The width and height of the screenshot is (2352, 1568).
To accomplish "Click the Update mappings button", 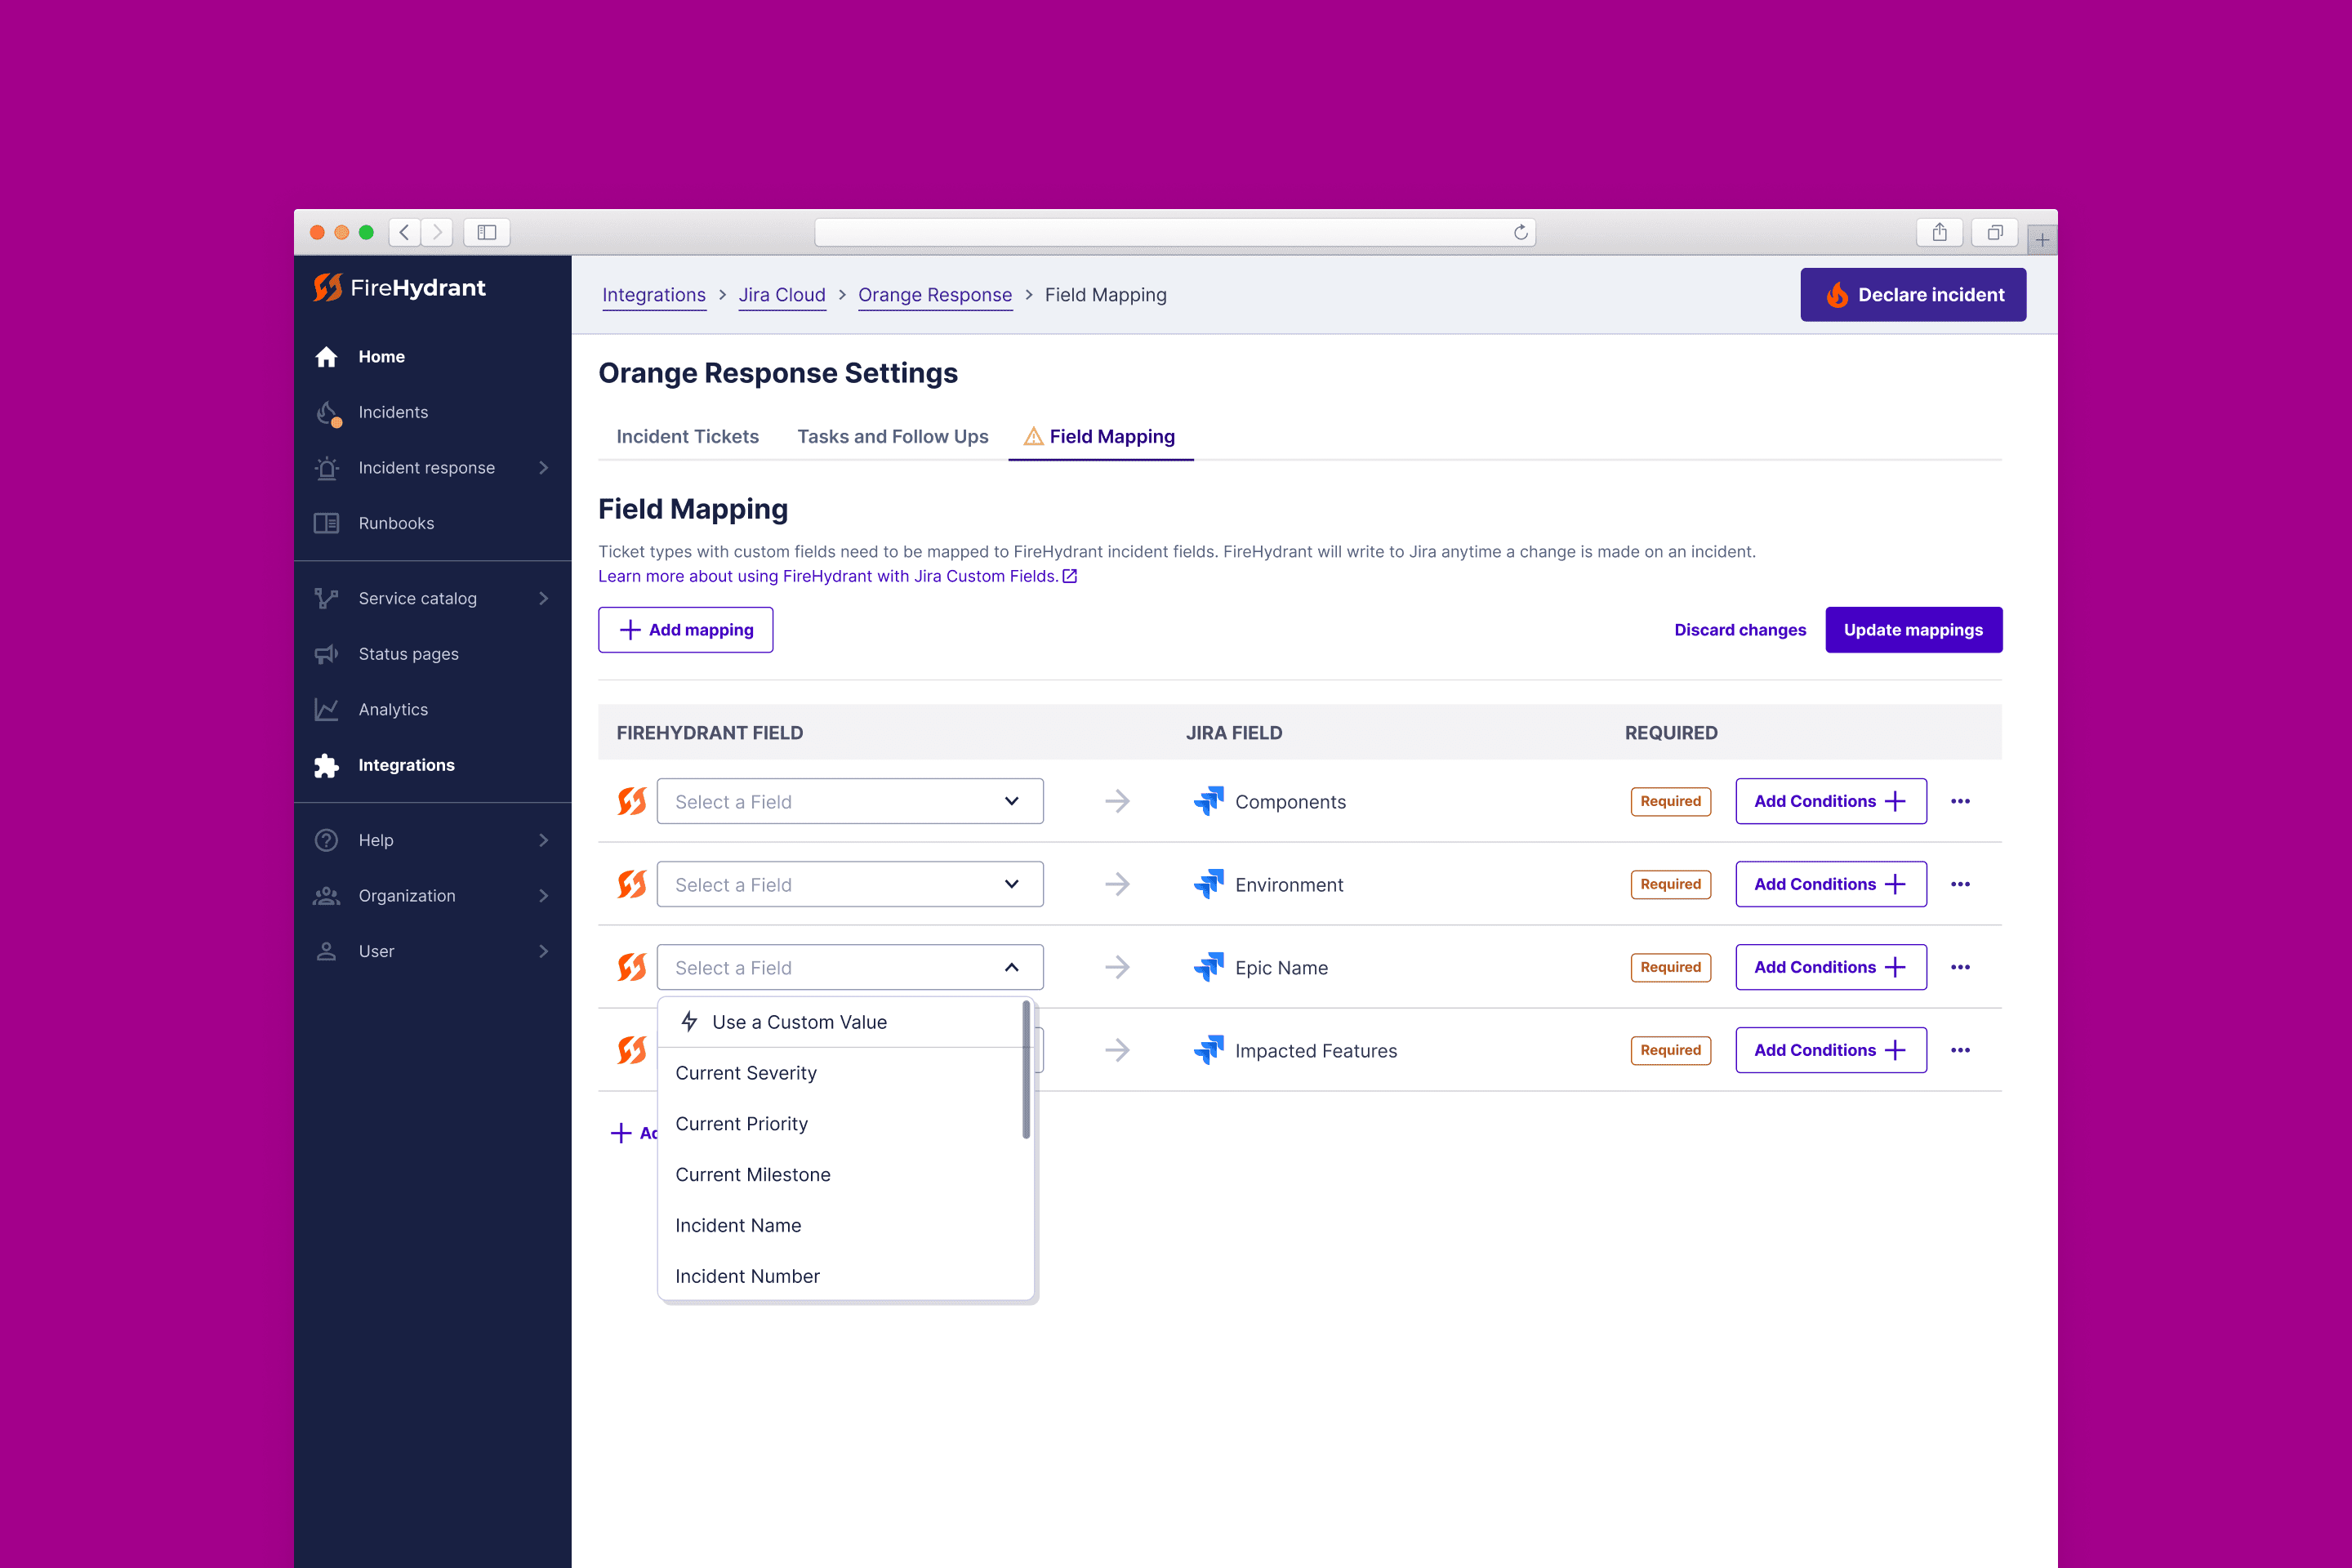I will pos(1912,630).
